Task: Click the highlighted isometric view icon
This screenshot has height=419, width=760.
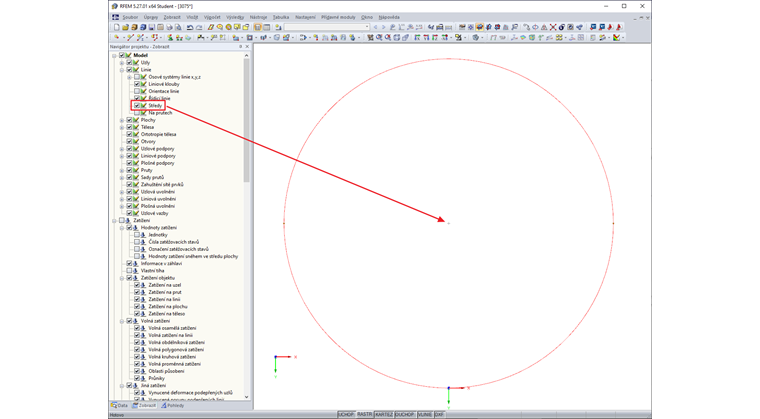Action: 479,27
